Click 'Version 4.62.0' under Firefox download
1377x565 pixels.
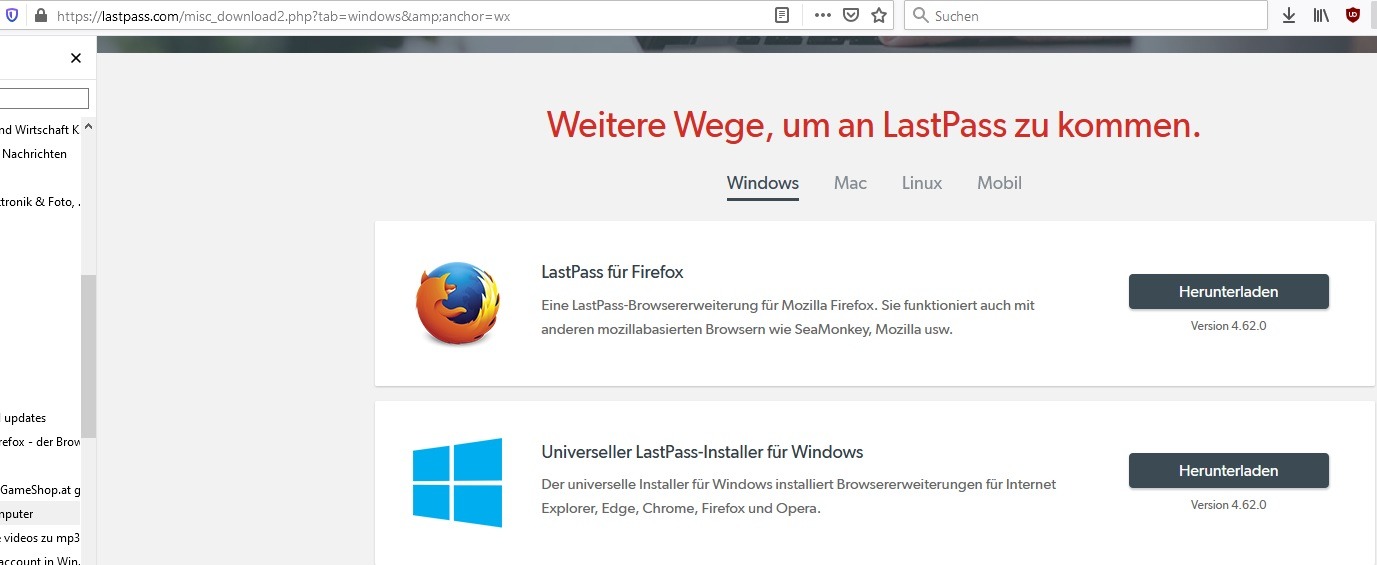coord(1228,326)
